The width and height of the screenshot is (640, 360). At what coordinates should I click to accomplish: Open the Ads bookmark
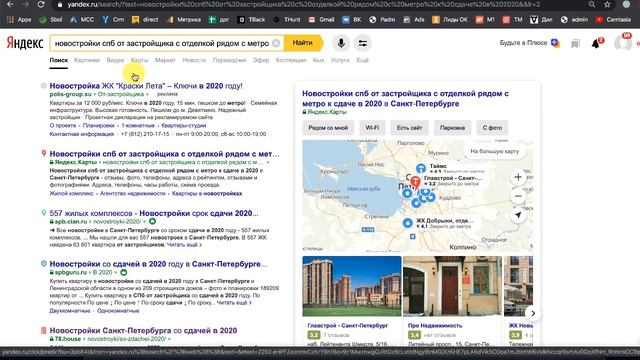click(x=414, y=19)
